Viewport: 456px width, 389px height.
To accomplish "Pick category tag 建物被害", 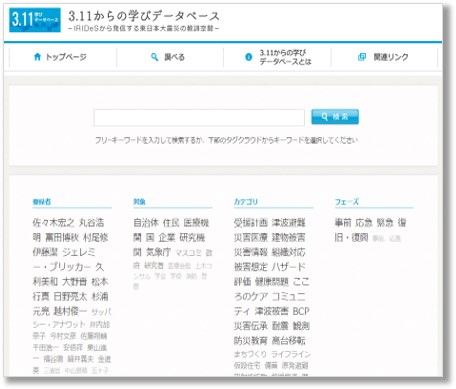I will point(289,238).
